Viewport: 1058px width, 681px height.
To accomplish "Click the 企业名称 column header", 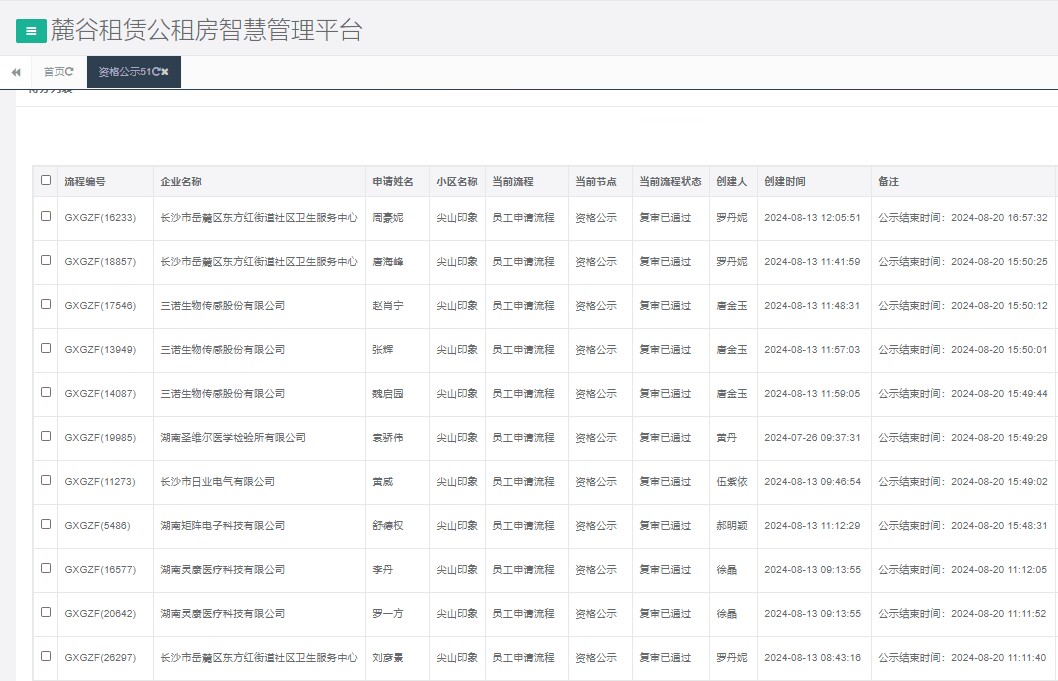I will 180,181.
